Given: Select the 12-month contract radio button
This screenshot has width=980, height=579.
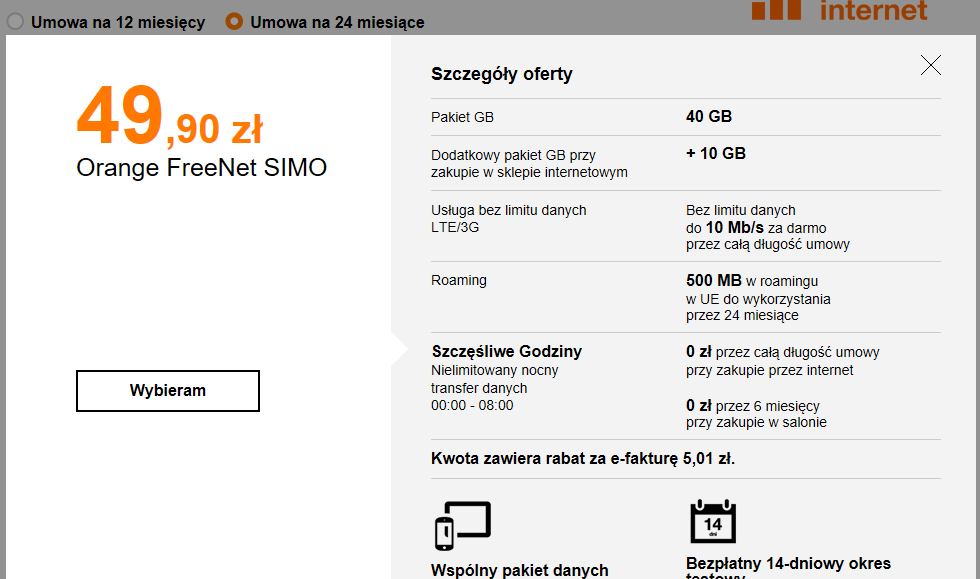Looking at the screenshot, I should coord(16,21).
